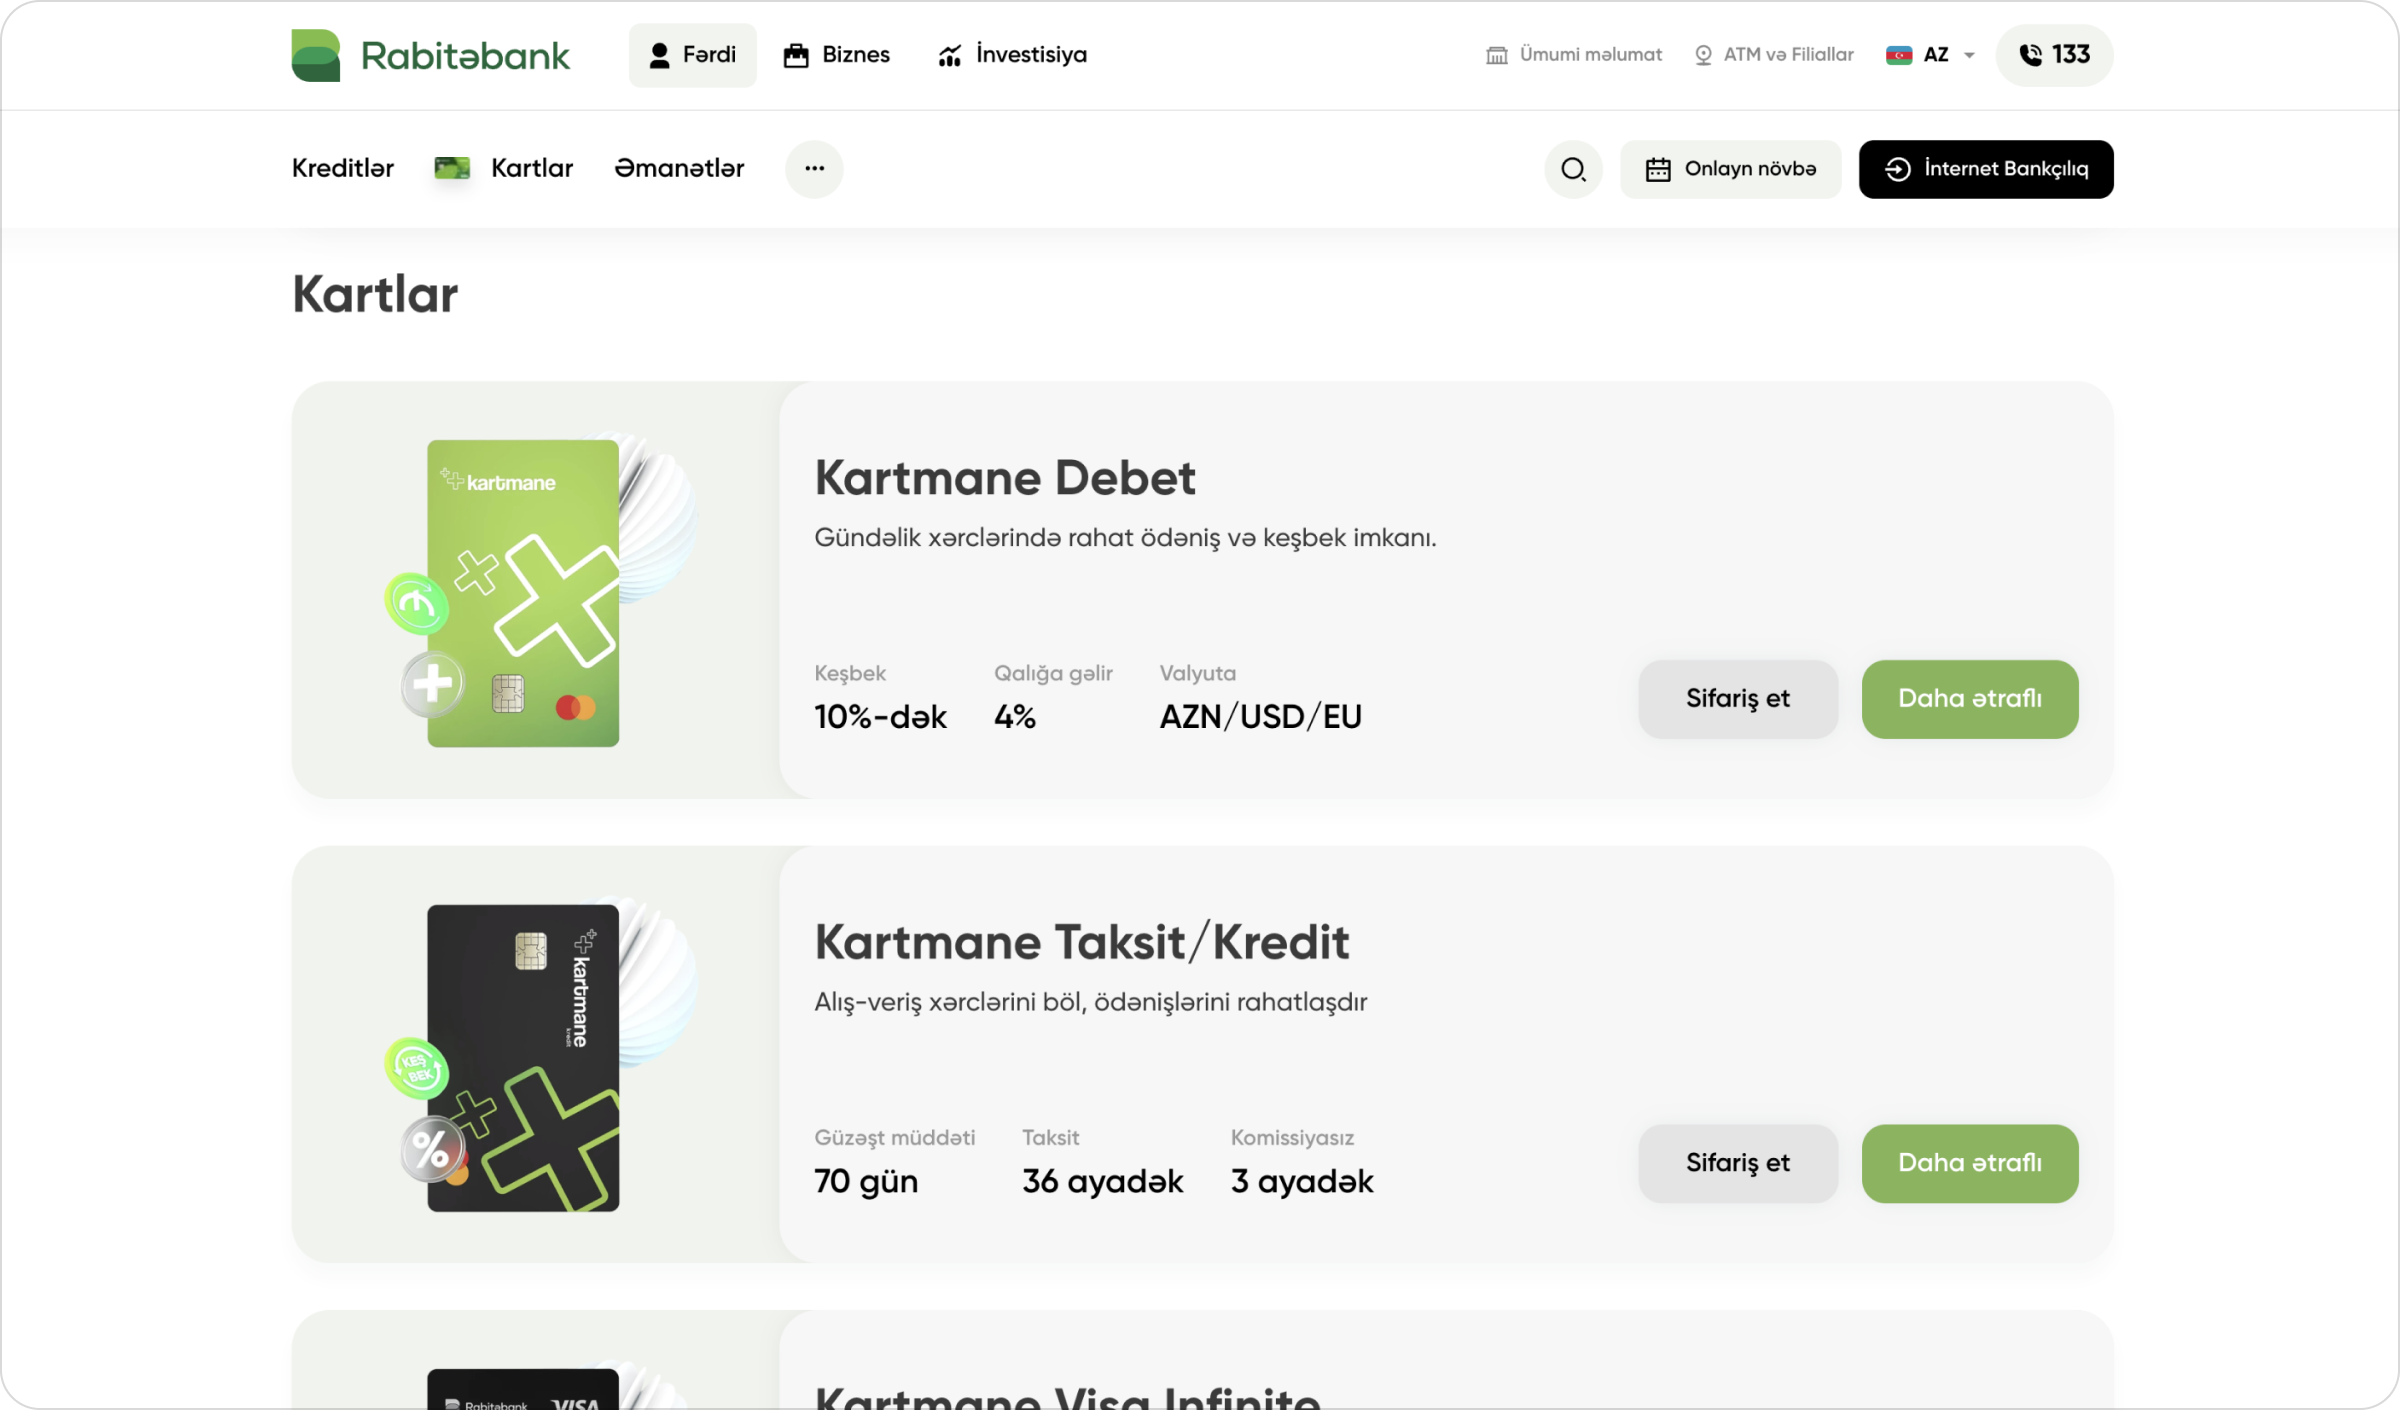Click the Rabitəbank logo
Screen dimensions: 2400x1410
point(430,55)
